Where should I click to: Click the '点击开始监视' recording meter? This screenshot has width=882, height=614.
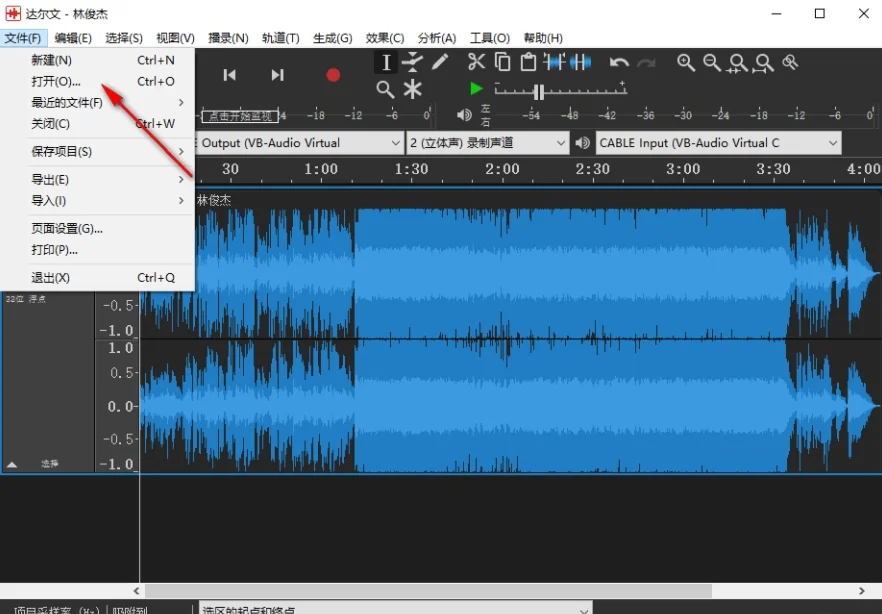click(240, 116)
